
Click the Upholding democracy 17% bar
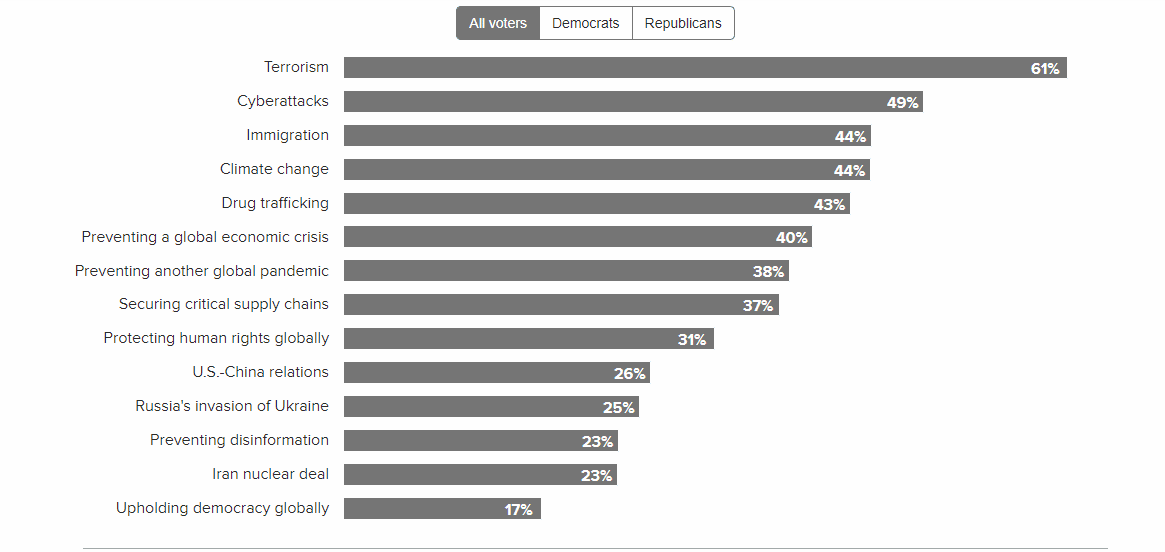pos(442,509)
